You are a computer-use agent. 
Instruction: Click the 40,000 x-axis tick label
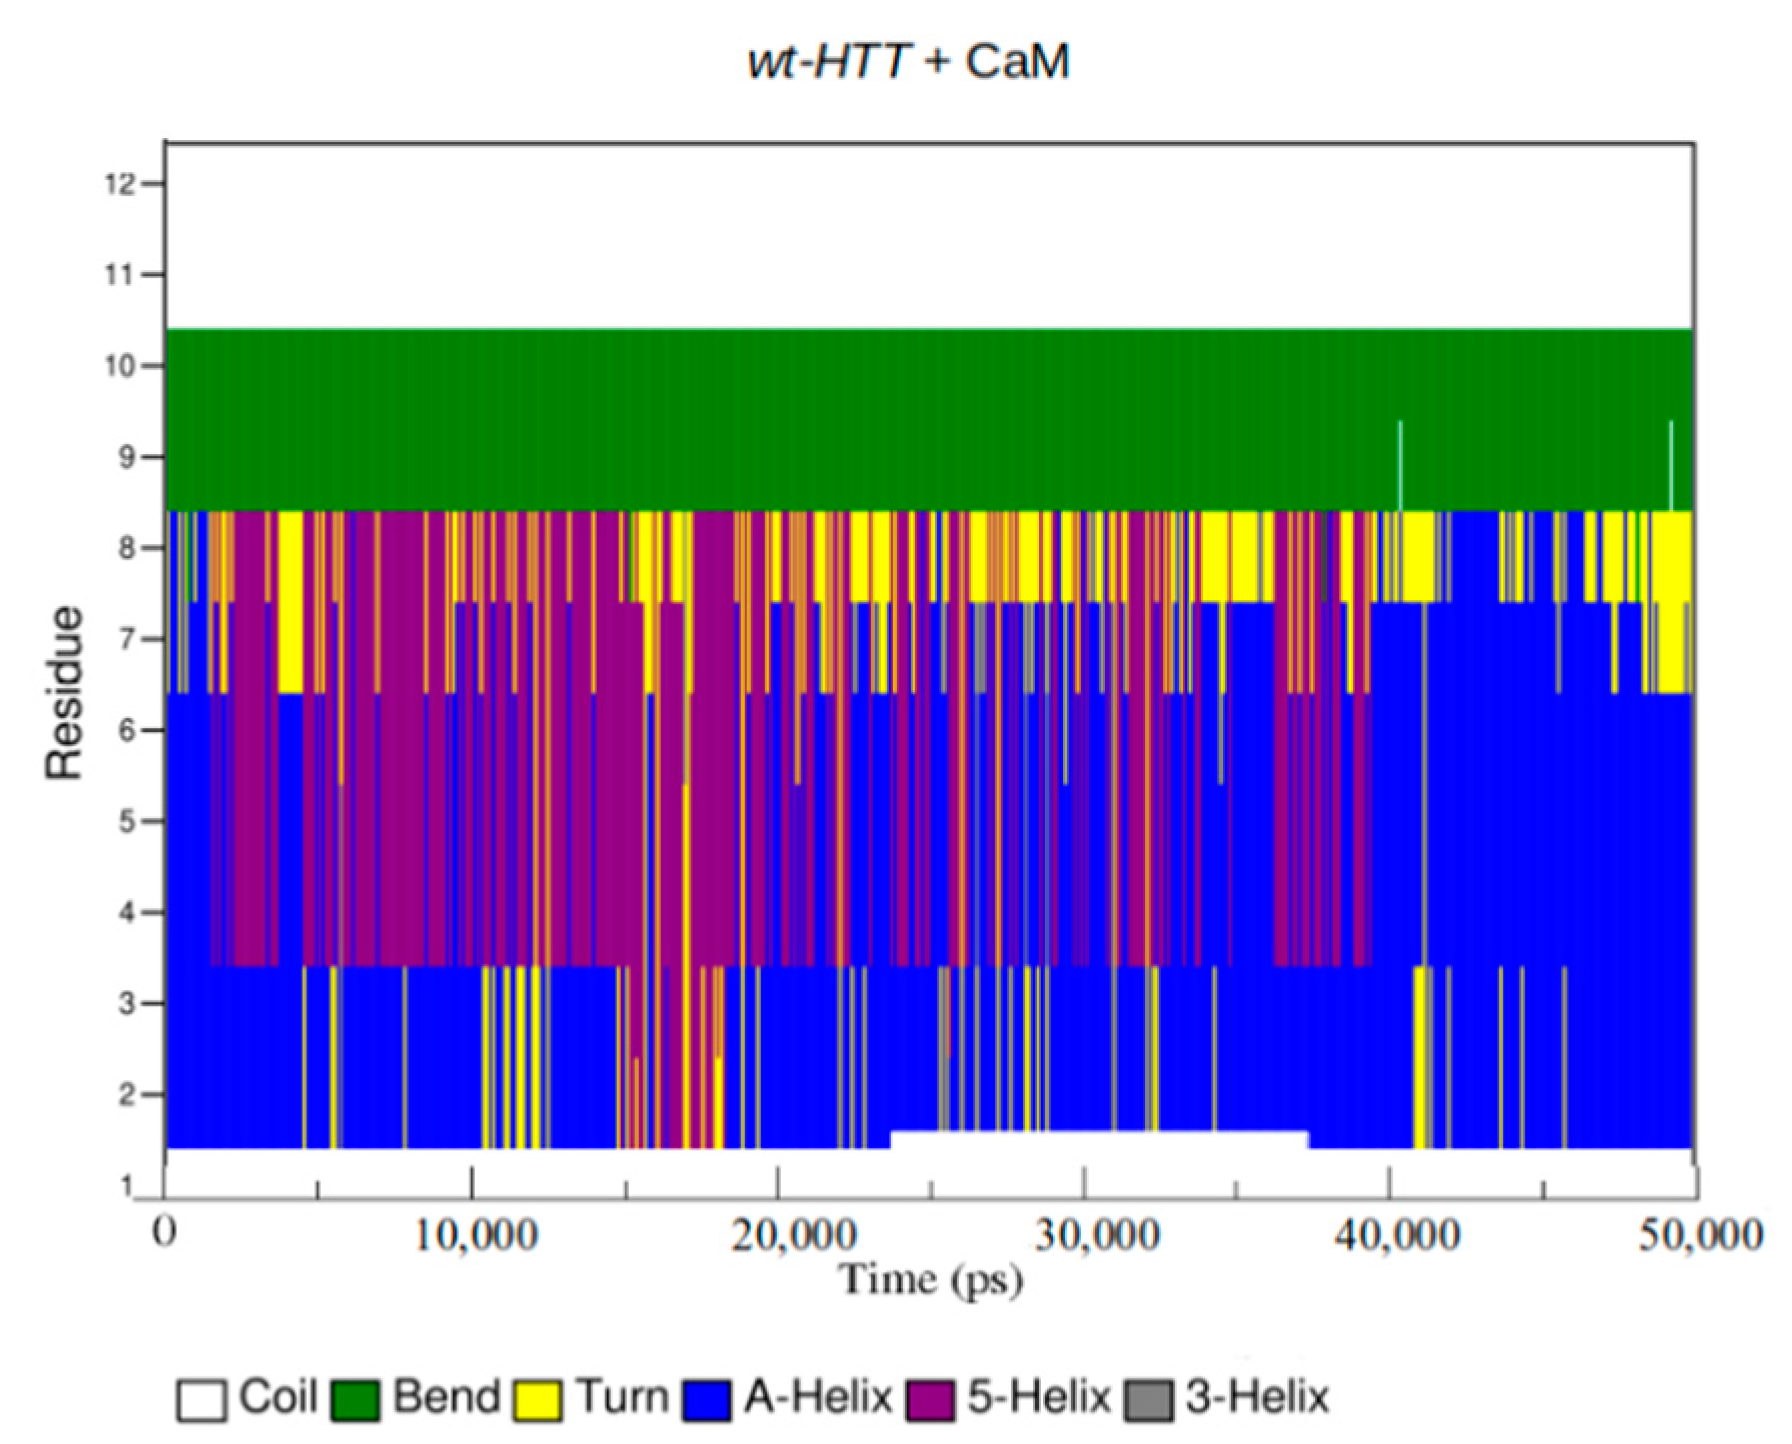[x=1399, y=1236]
